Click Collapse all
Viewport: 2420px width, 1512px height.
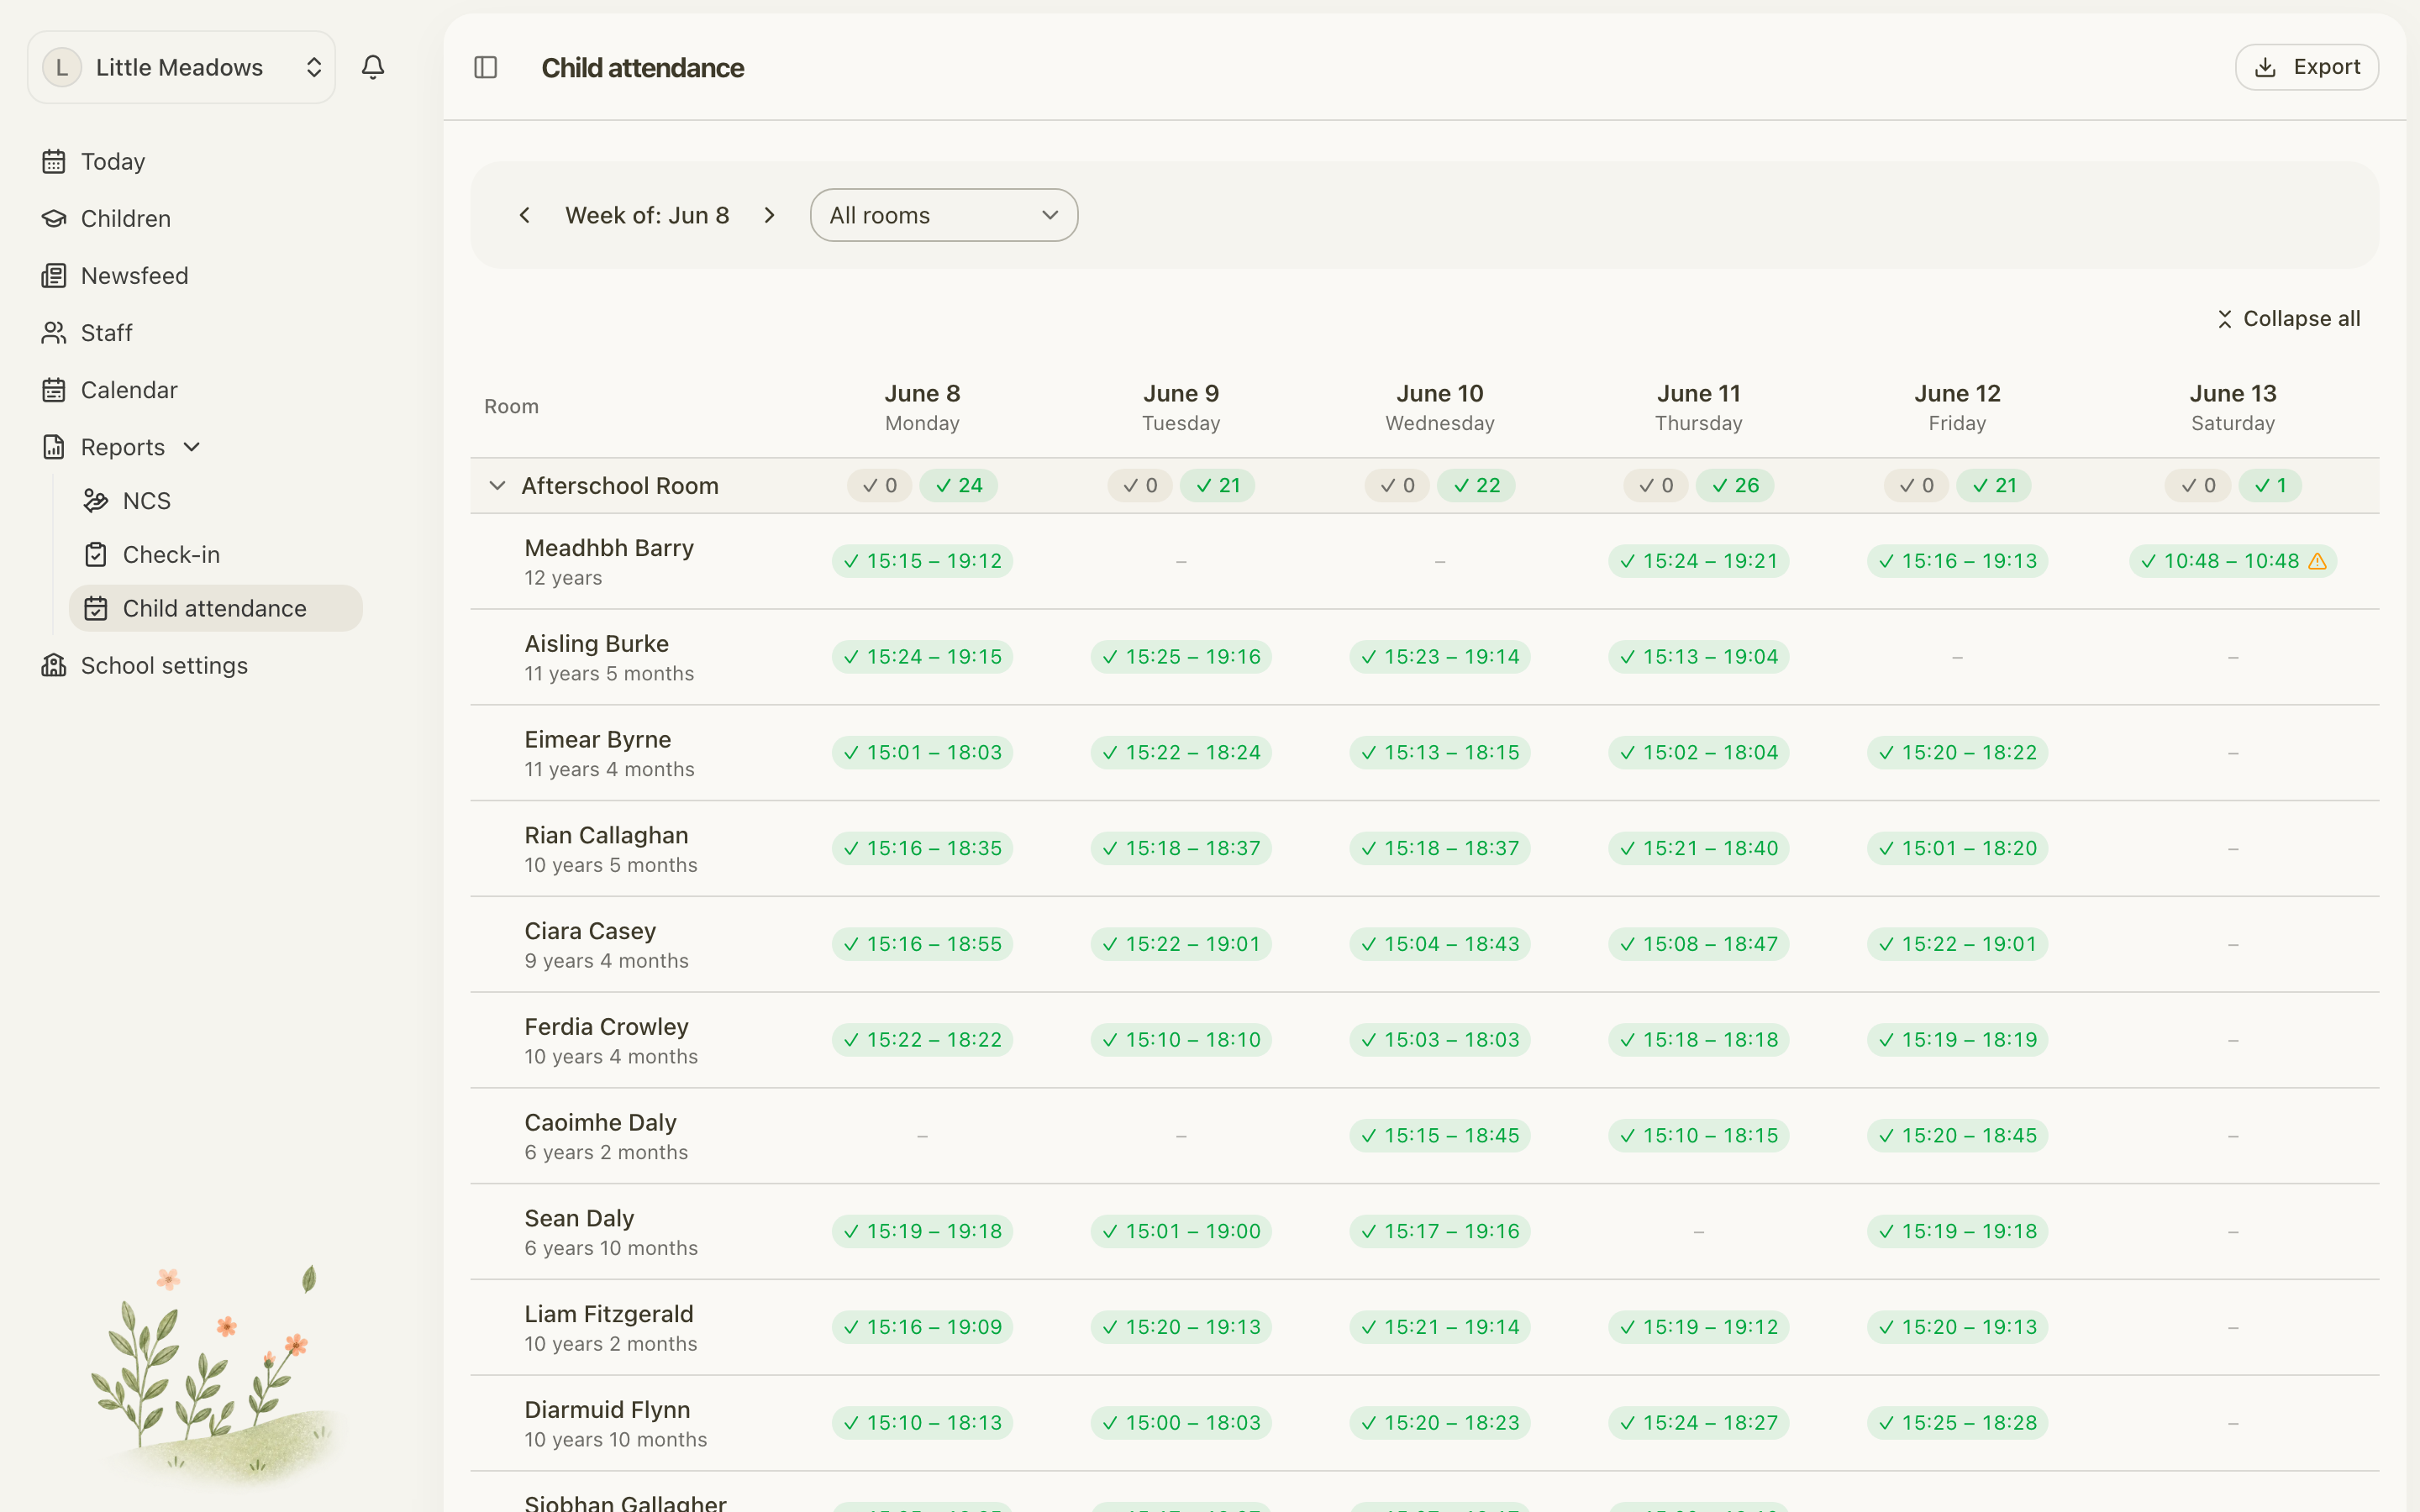[2288, 318]
